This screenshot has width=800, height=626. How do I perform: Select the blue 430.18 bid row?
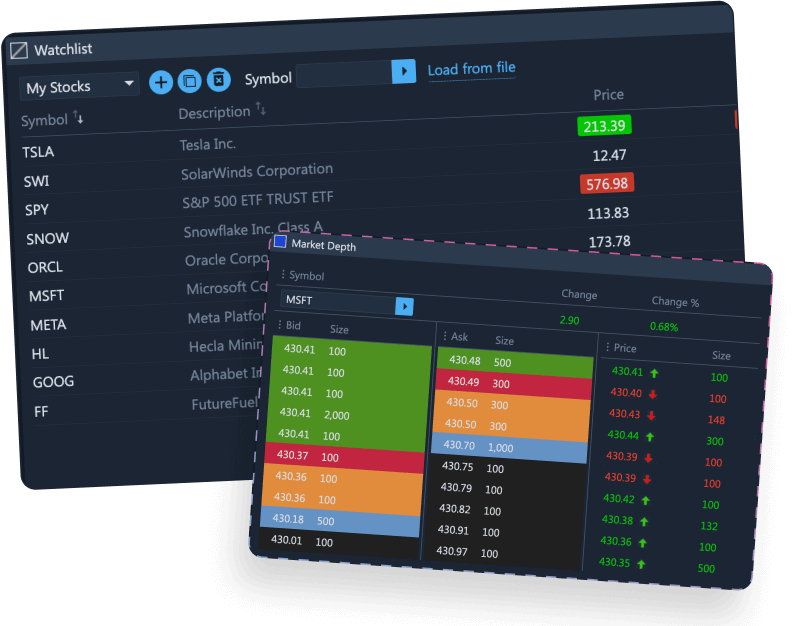340,521
